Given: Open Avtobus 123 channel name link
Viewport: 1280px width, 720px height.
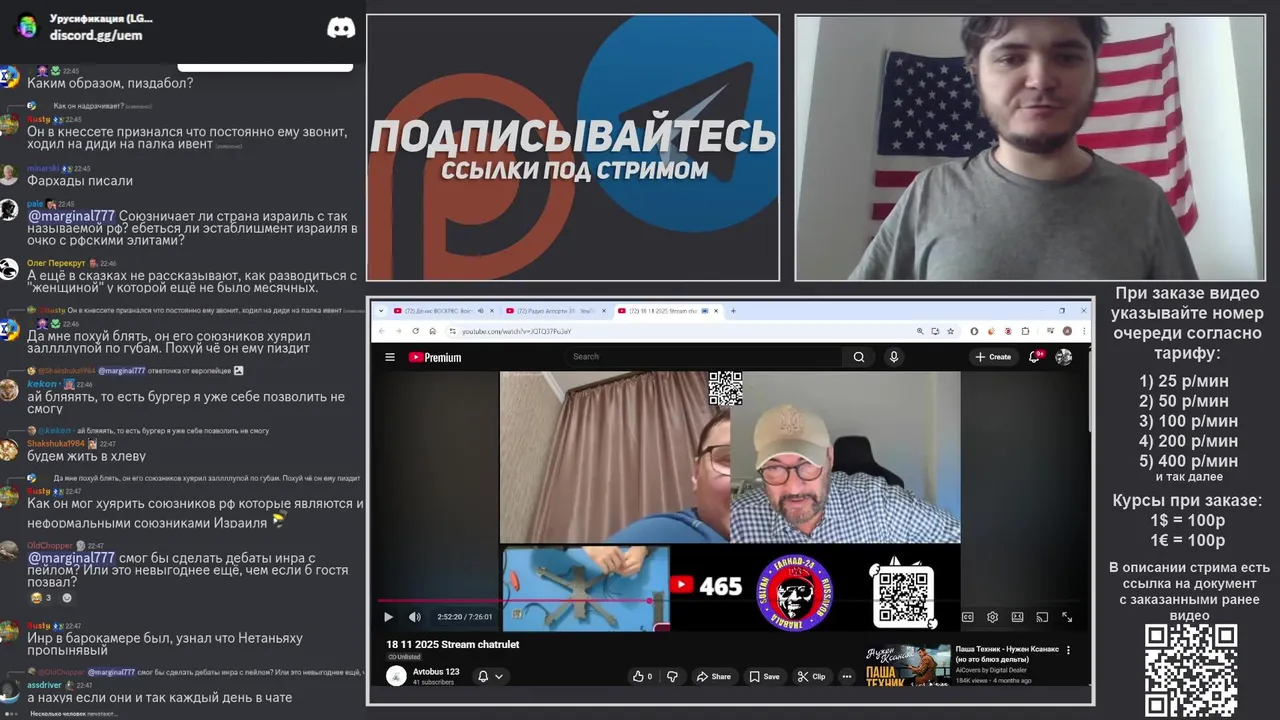Looking at the screenshot, I should 436,672.
